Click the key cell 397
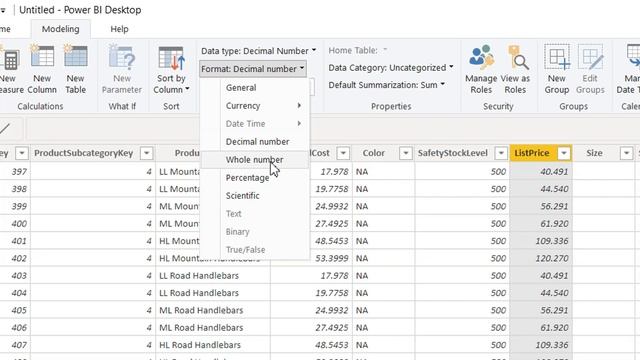This screenshot has width=640, height=360. 15,172
